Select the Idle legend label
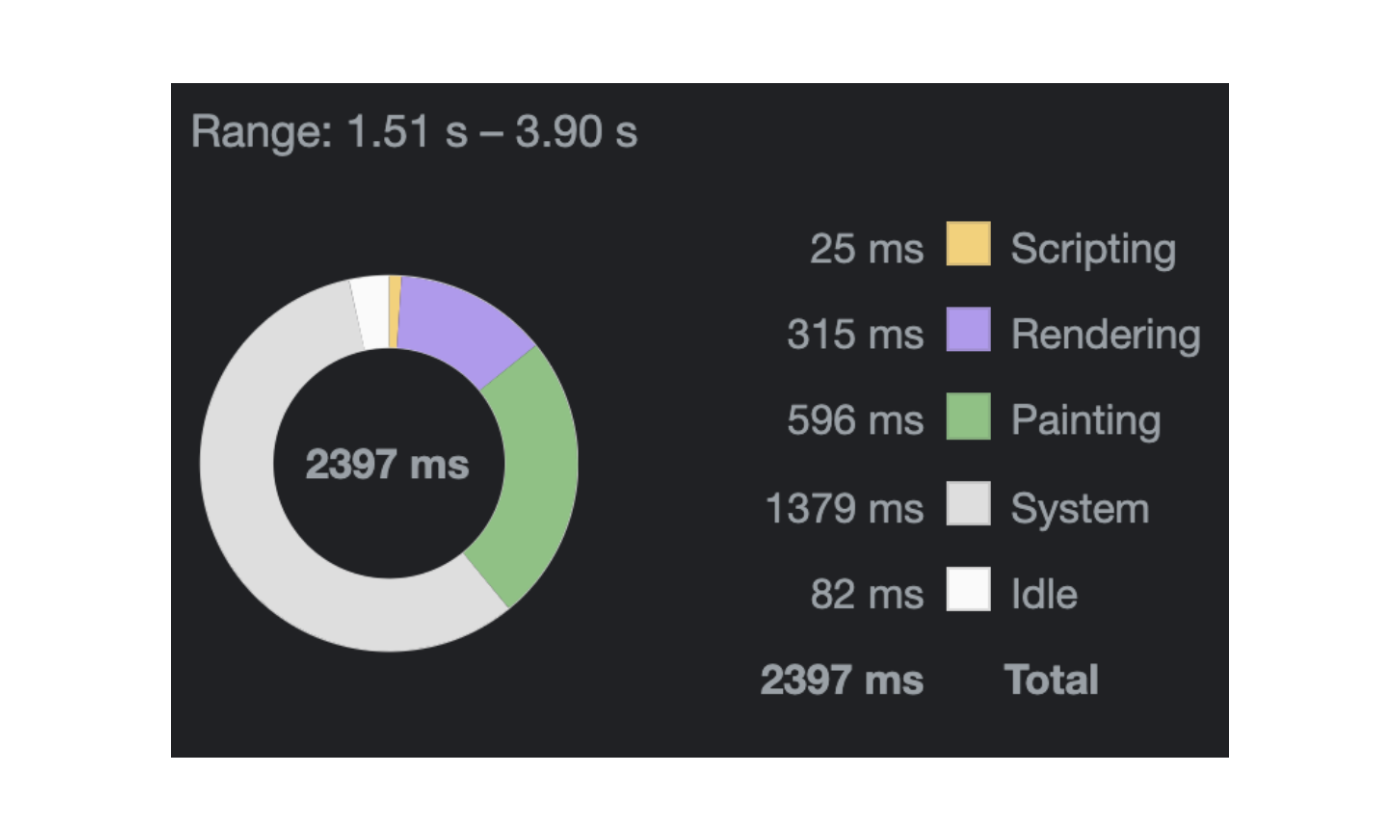 click(1044, 594)
